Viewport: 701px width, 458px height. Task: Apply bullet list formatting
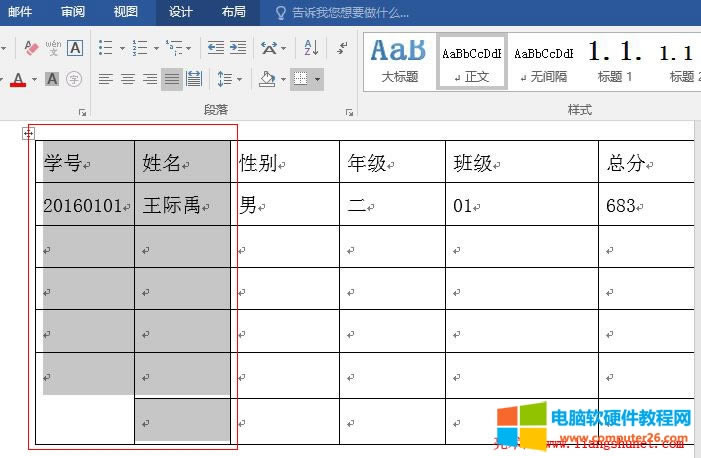pos(106,47)
